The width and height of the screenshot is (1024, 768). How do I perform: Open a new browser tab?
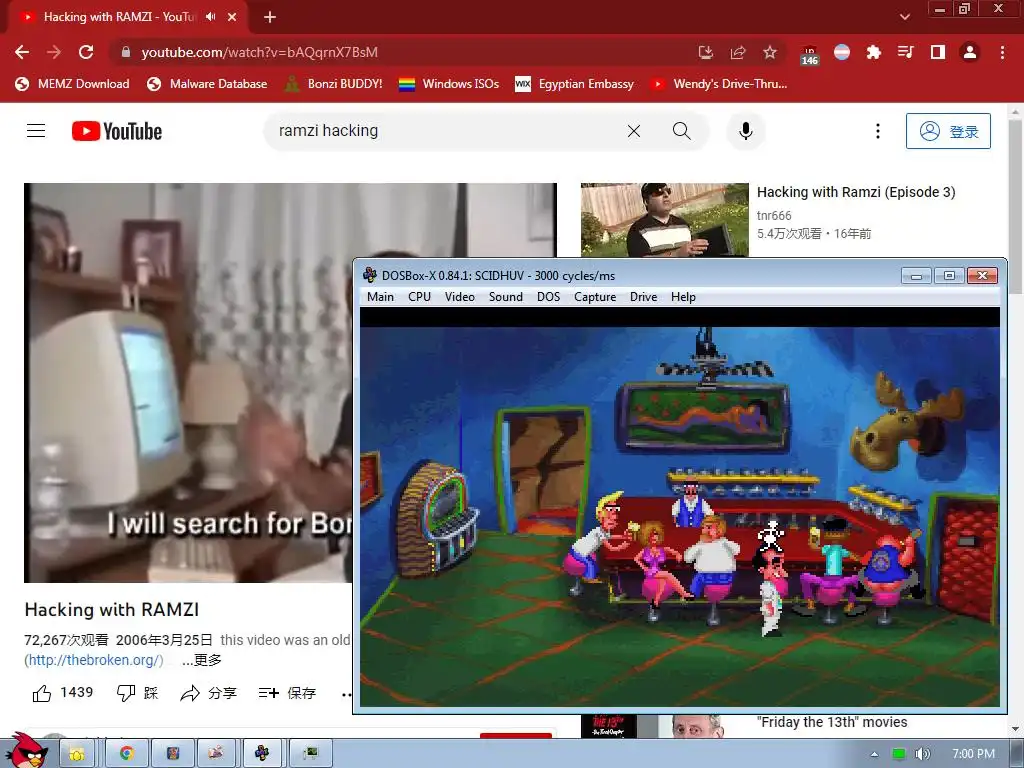(270, 17)
